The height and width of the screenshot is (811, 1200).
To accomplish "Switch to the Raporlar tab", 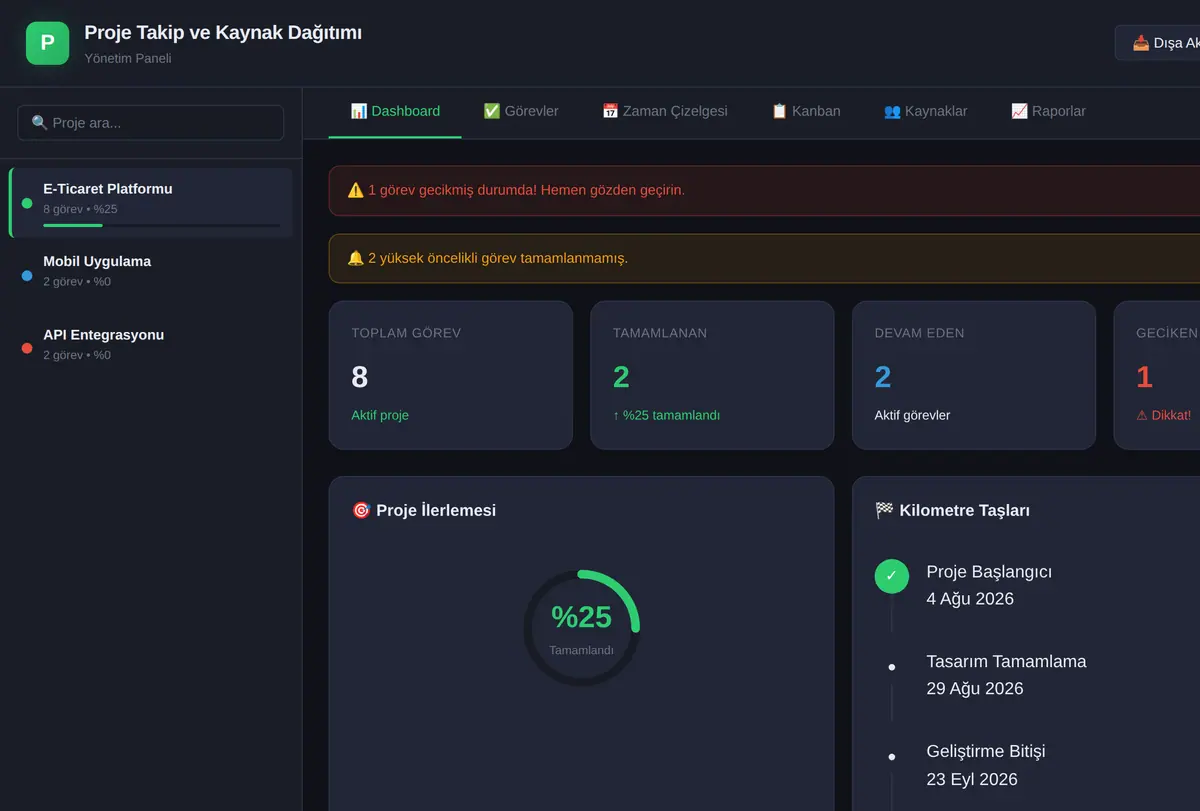I will pyautogui.click(x=1048, y=112).
